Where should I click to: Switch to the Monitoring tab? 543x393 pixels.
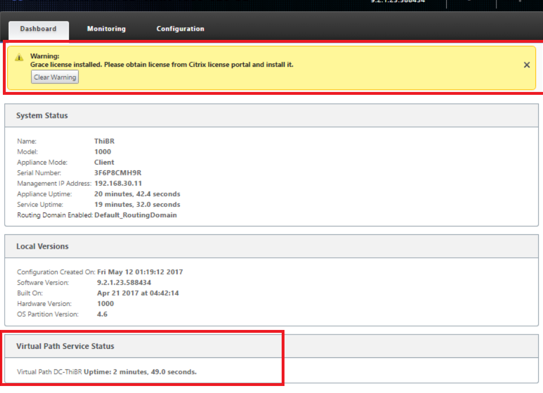click(x=106, y=29)
